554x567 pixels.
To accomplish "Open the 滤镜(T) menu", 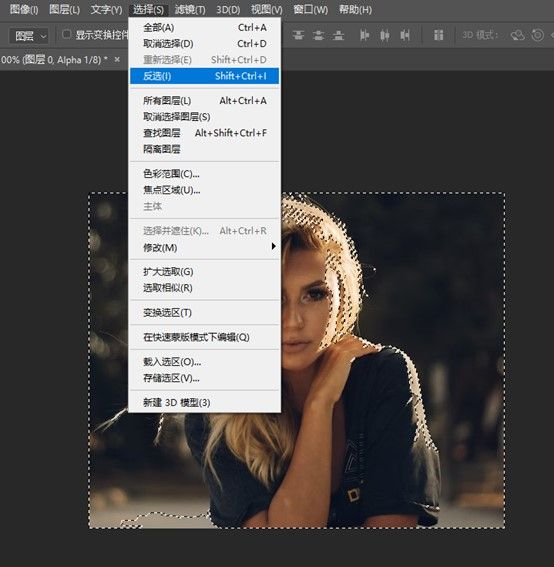I will (x=190, y=9).
